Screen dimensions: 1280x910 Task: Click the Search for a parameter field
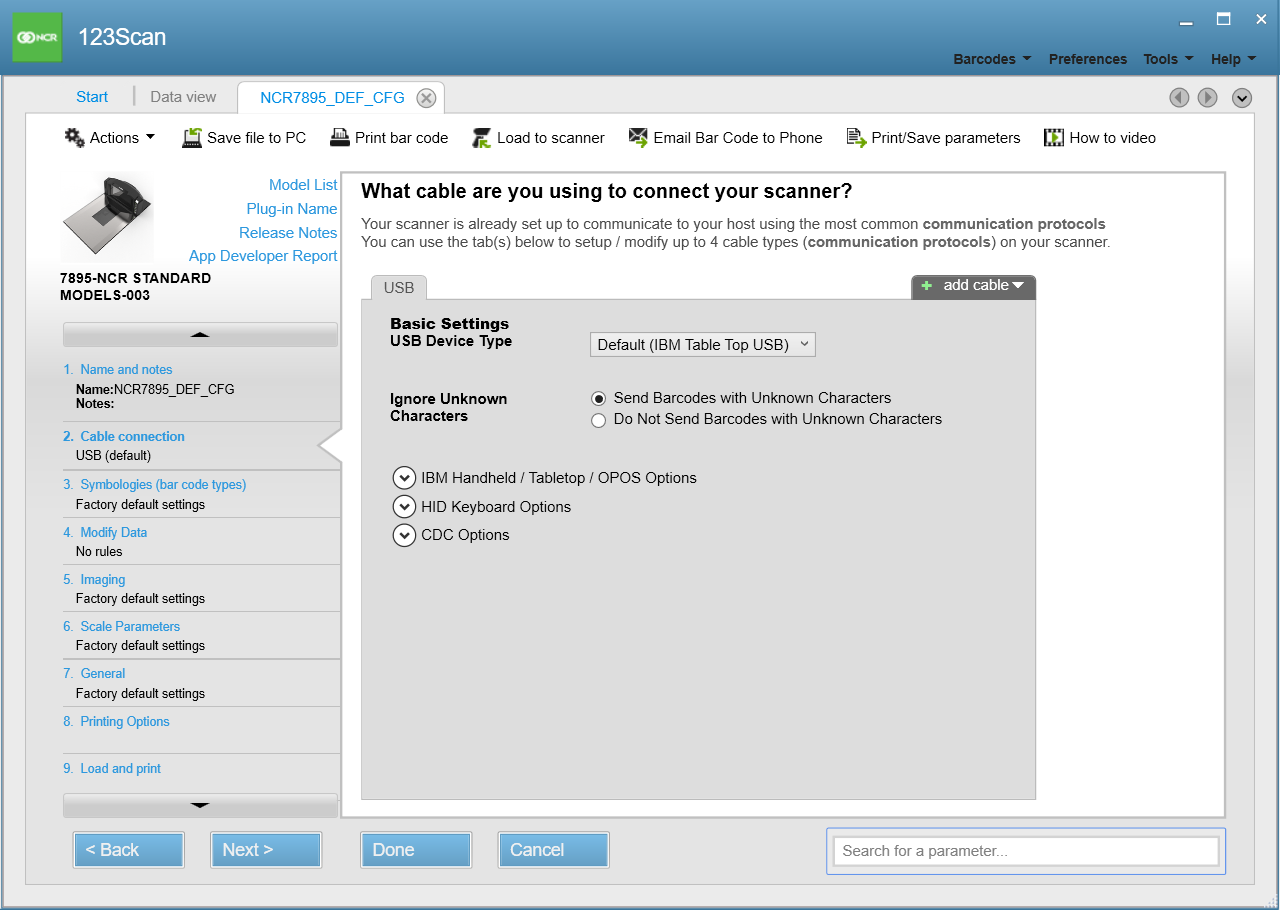(x=1026, y=851)
